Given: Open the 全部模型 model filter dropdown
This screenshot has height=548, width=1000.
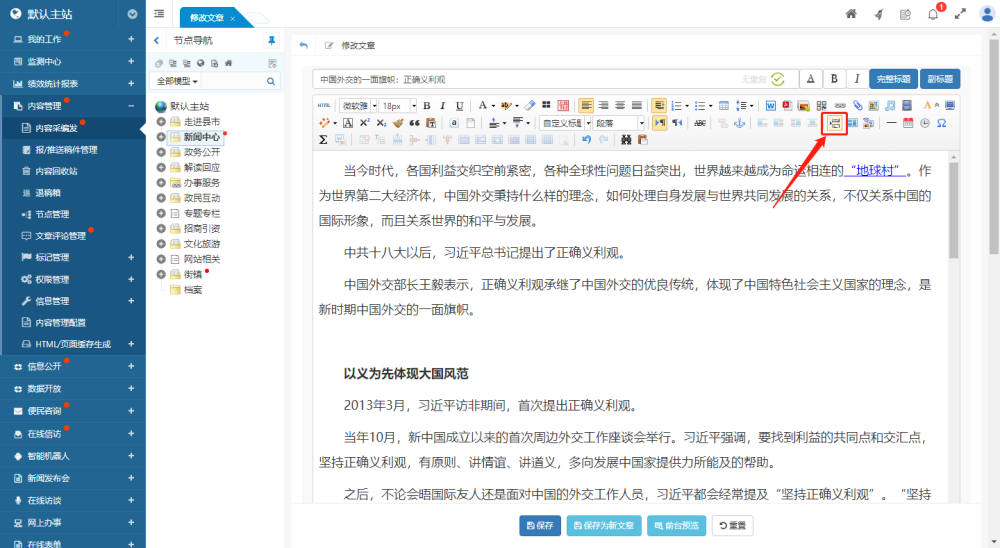Looking at the screenshot, I should [175, 80].
